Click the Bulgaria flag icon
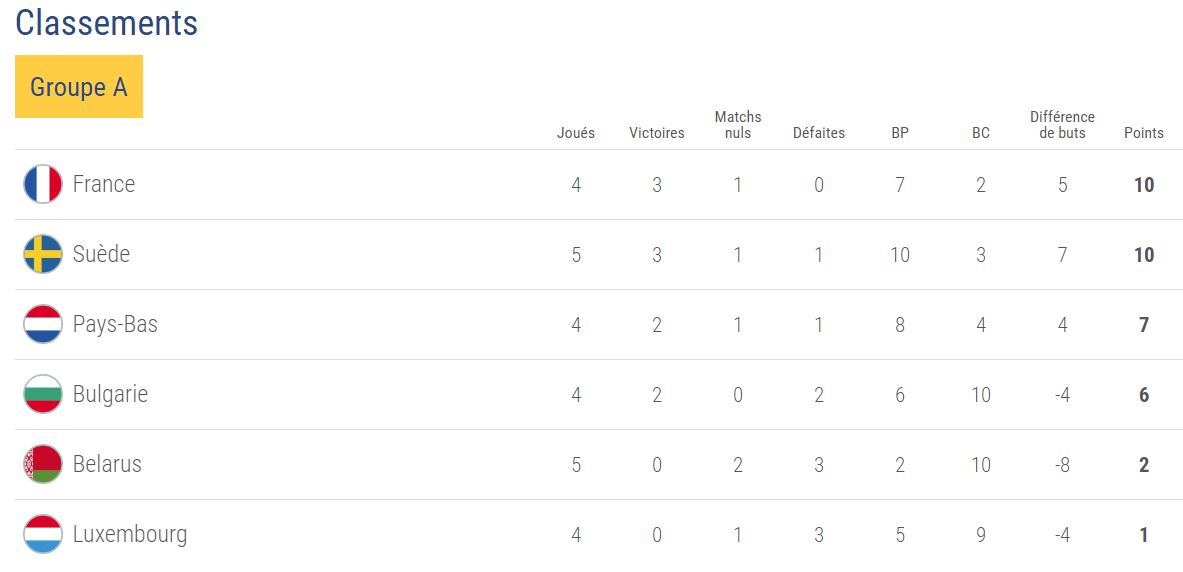 pyautogui.click(x=43, y=394)
